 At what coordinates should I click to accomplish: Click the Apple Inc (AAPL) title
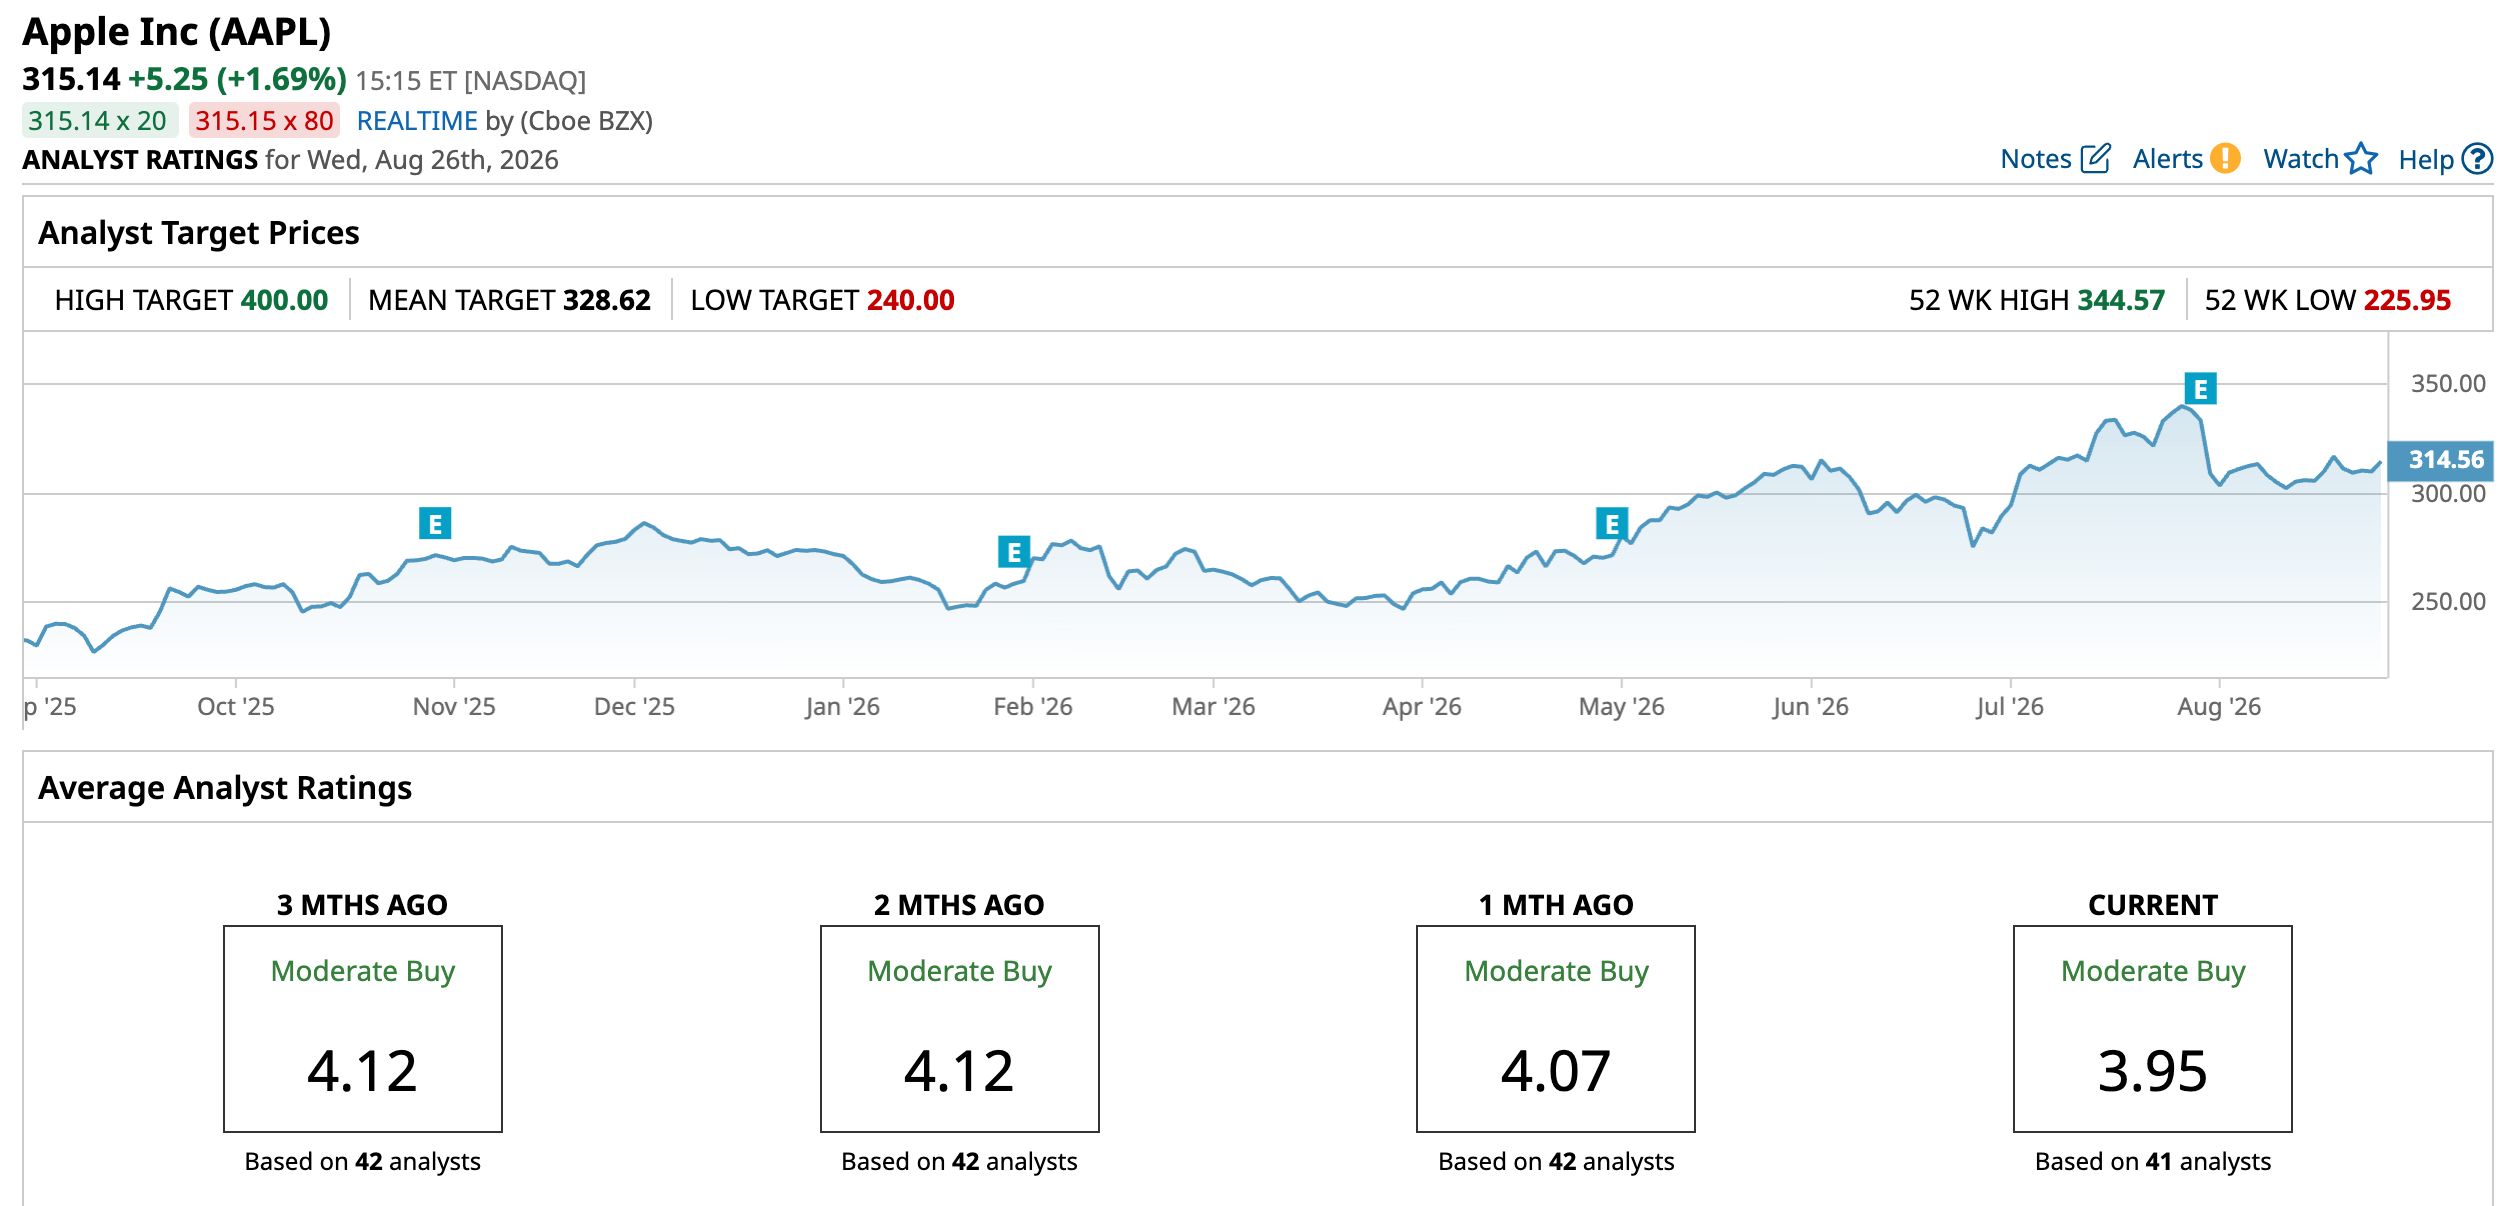[177, 32]
